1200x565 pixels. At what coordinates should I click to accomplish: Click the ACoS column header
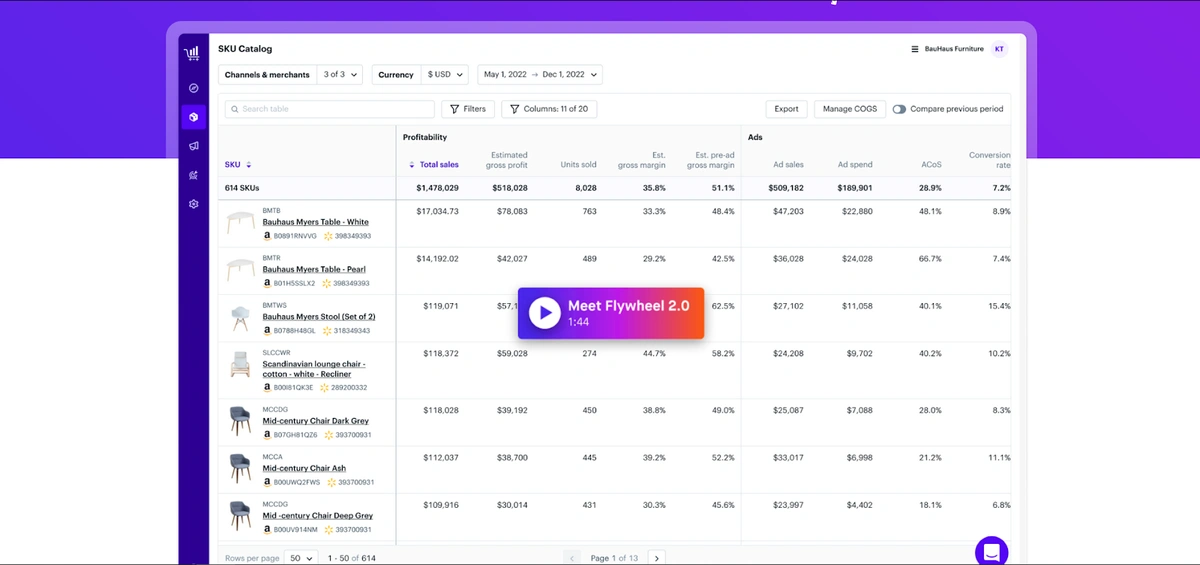coord(931,165)
